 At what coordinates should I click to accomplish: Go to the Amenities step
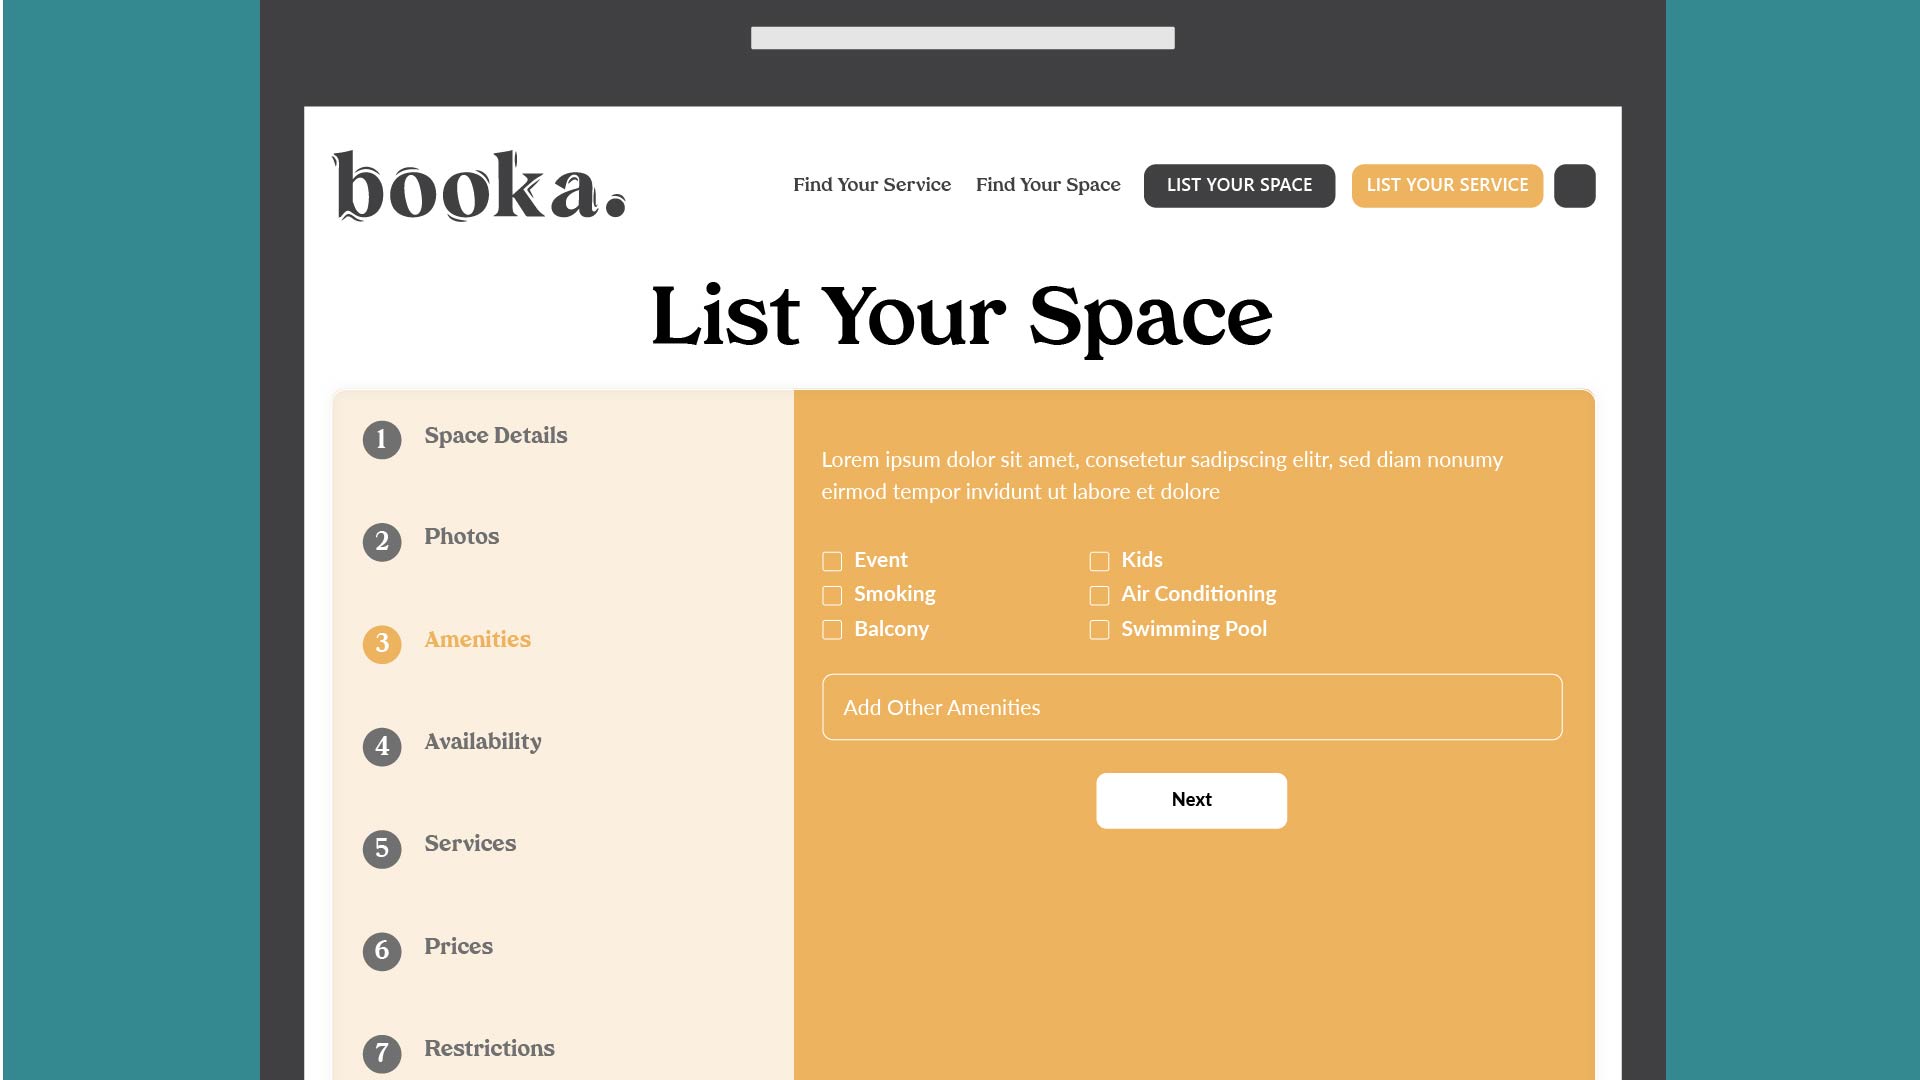coord(477,640)
